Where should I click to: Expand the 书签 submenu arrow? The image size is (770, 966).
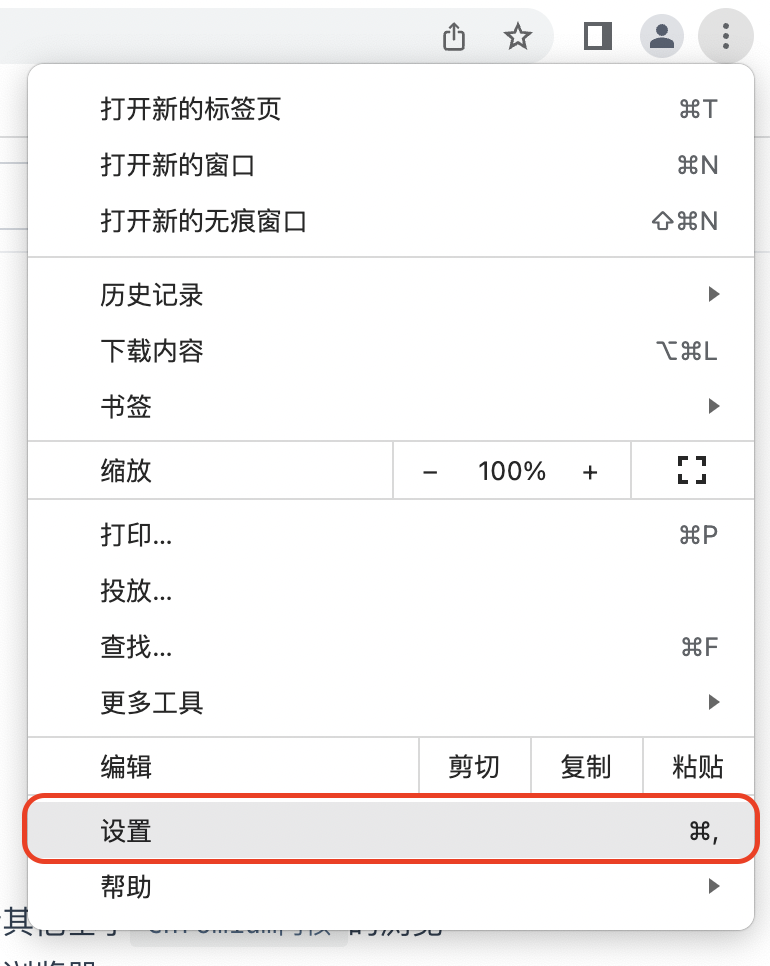(713, 406)
